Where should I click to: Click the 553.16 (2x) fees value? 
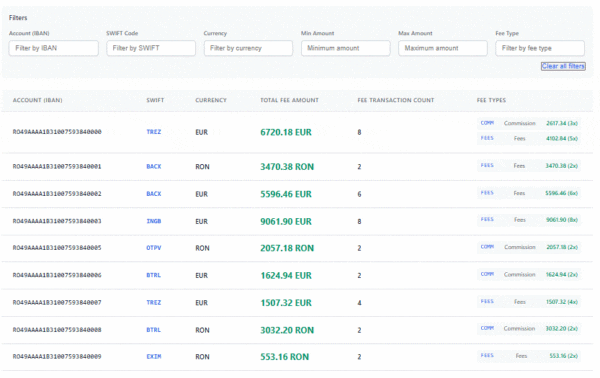coord(564,356)
